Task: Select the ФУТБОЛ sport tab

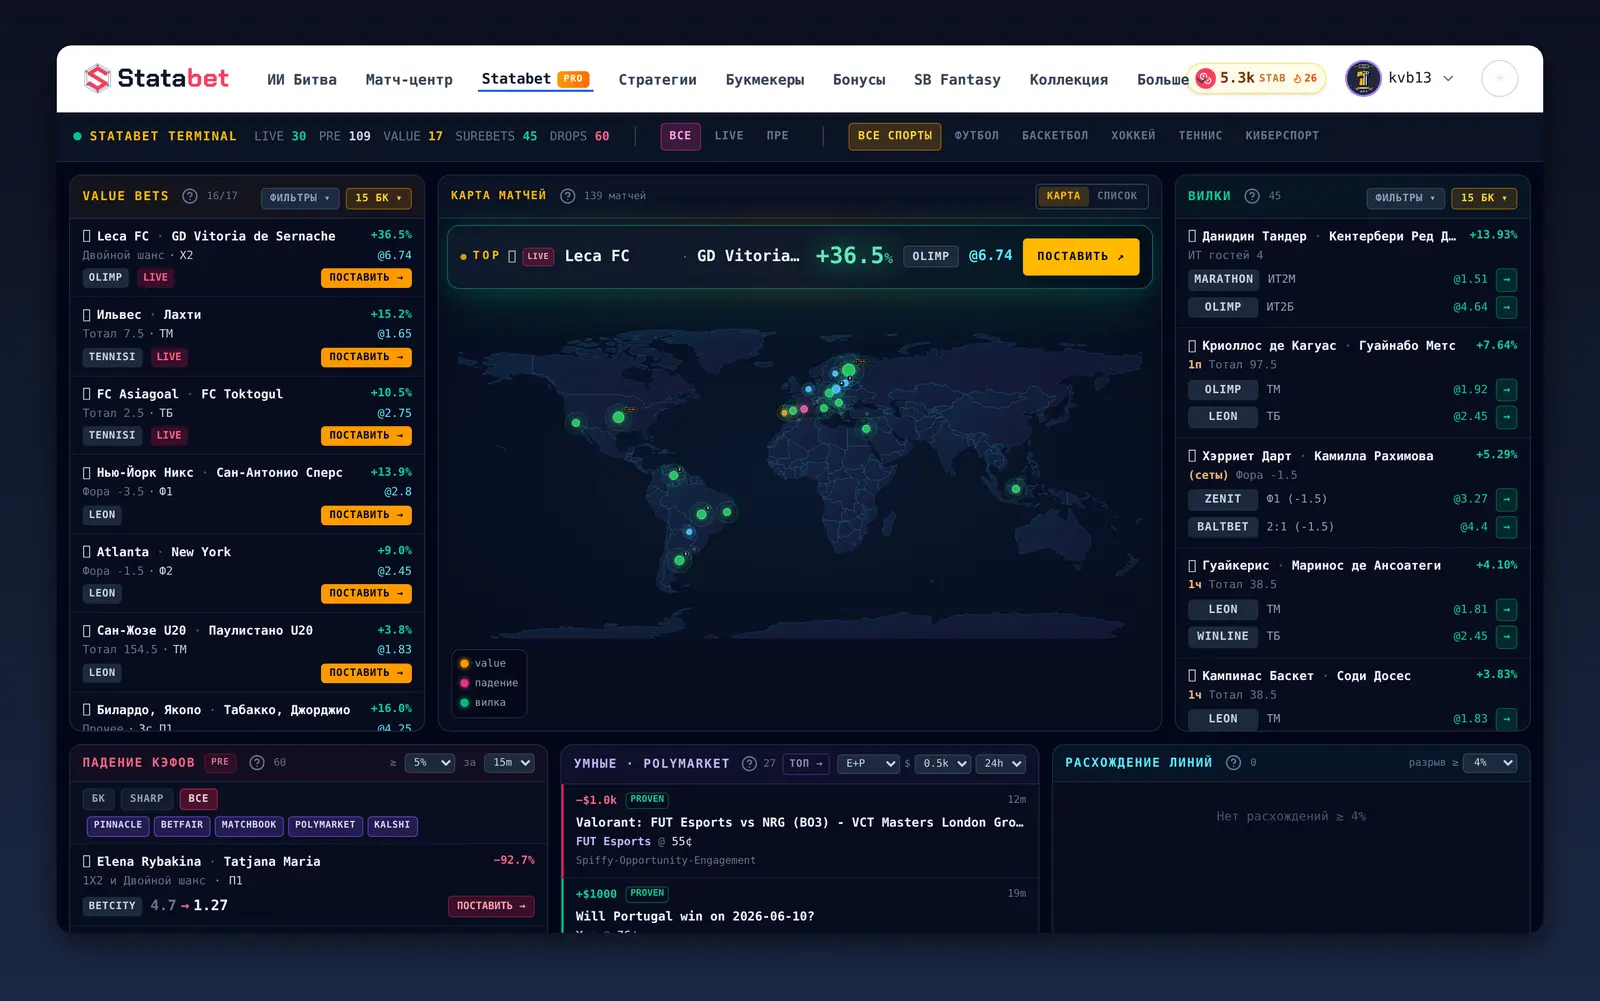Action: point(976,136)
